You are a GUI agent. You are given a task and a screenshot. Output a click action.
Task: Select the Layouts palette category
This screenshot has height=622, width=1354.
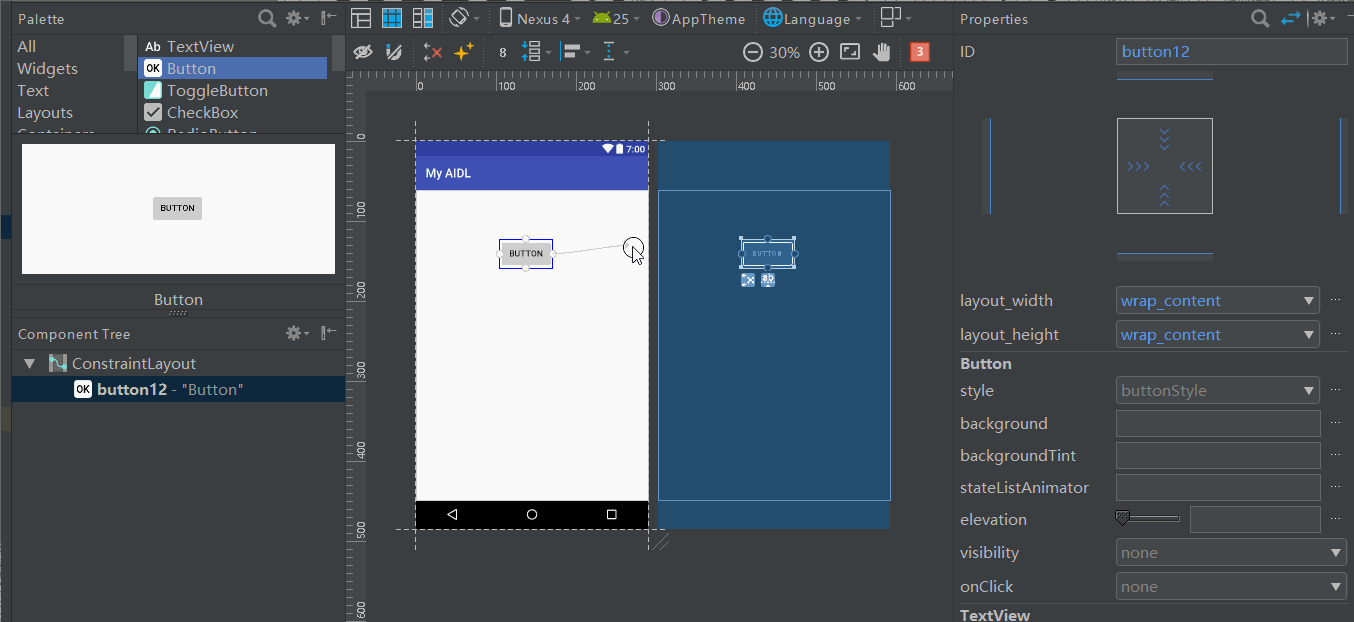[45, 113]
